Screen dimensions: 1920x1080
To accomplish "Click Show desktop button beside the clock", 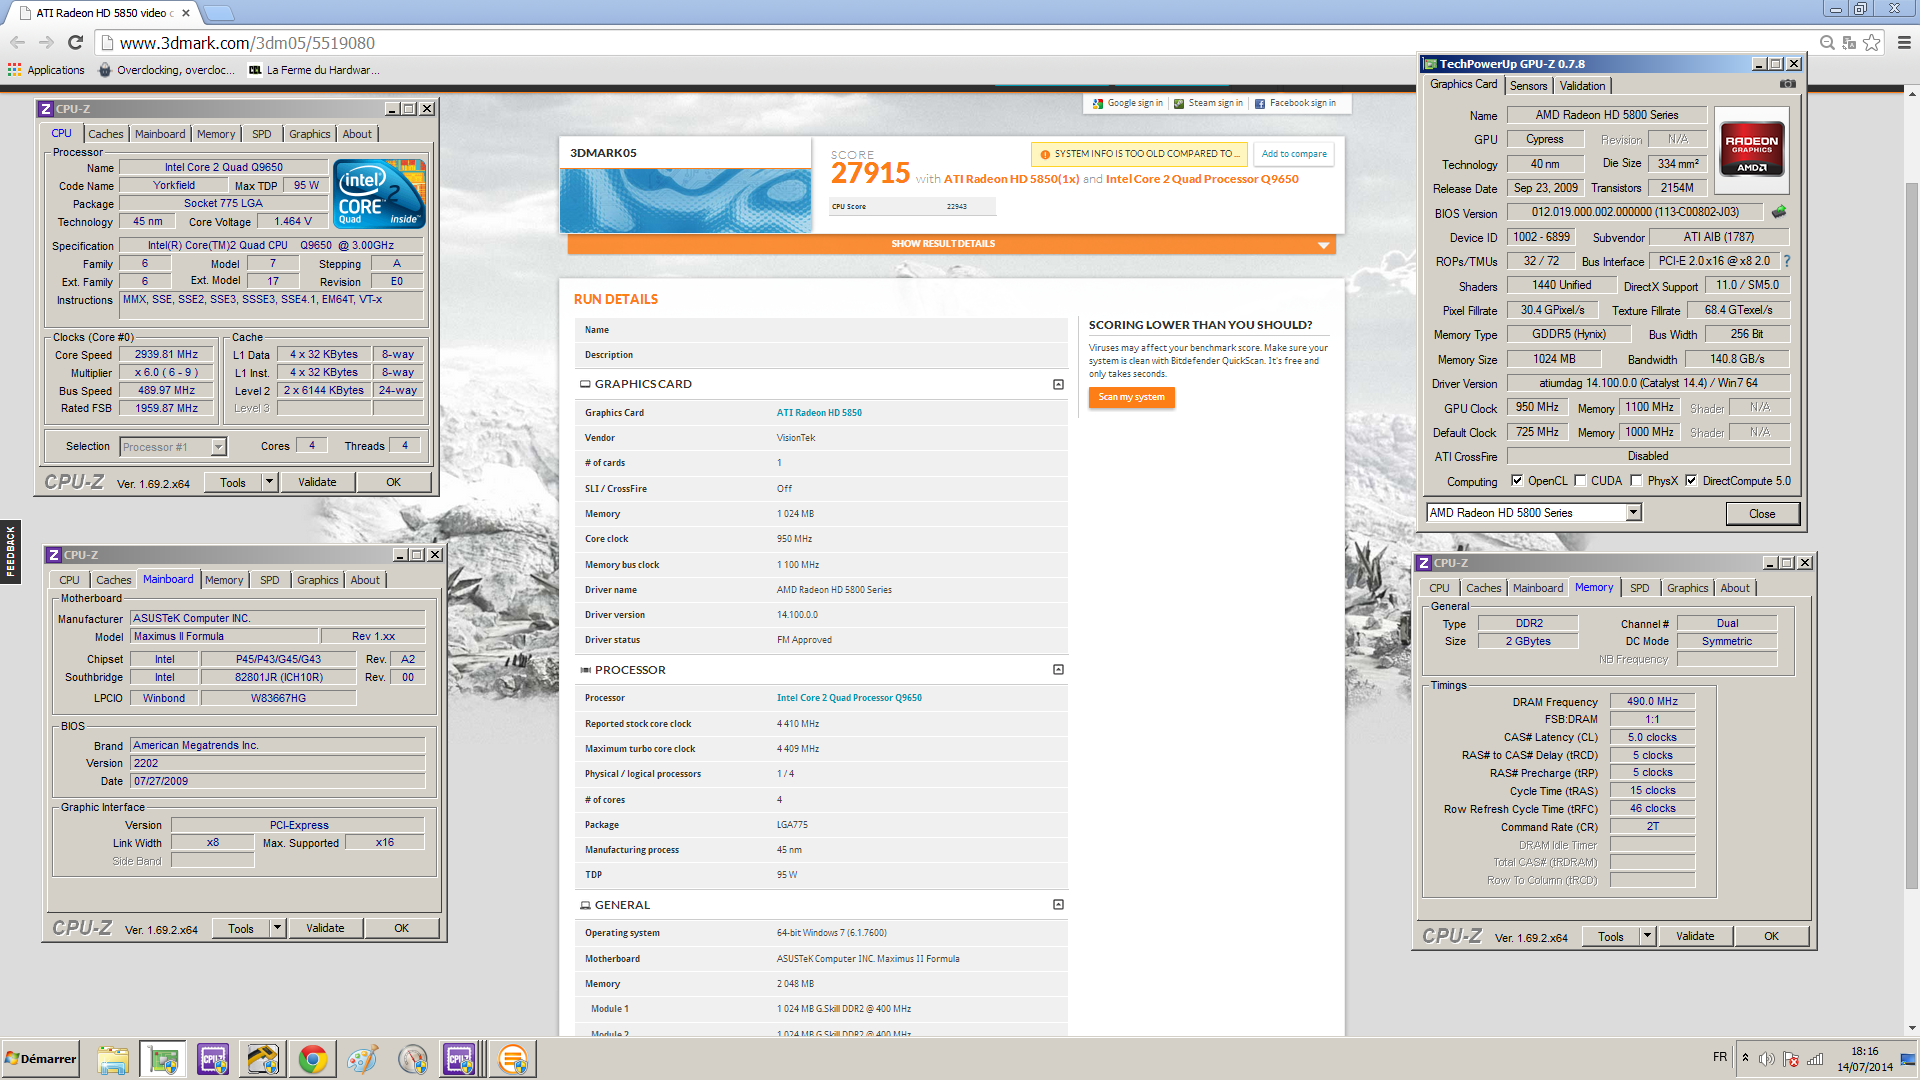I will pyautogui.click(x=1908, y=1059).
